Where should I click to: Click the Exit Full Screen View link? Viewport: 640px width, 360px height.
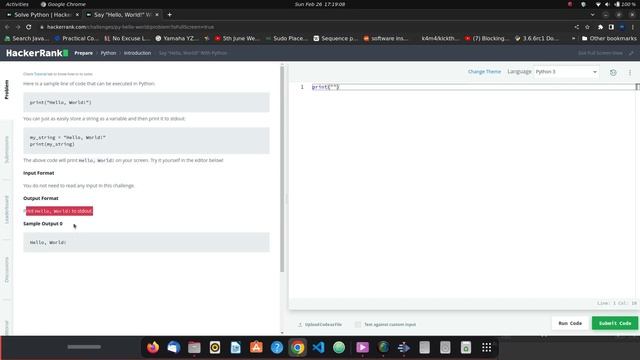(x=600, y=53)
